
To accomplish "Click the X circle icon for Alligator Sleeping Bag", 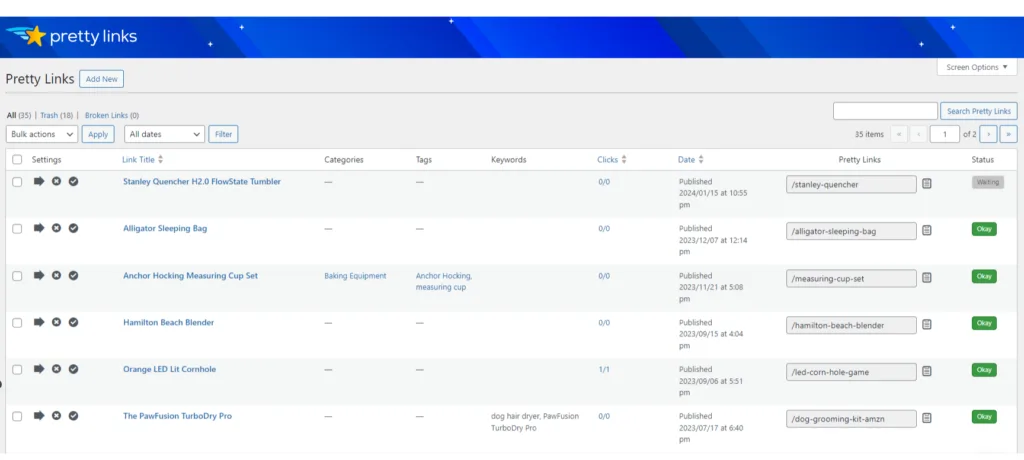I will (56, 229).
